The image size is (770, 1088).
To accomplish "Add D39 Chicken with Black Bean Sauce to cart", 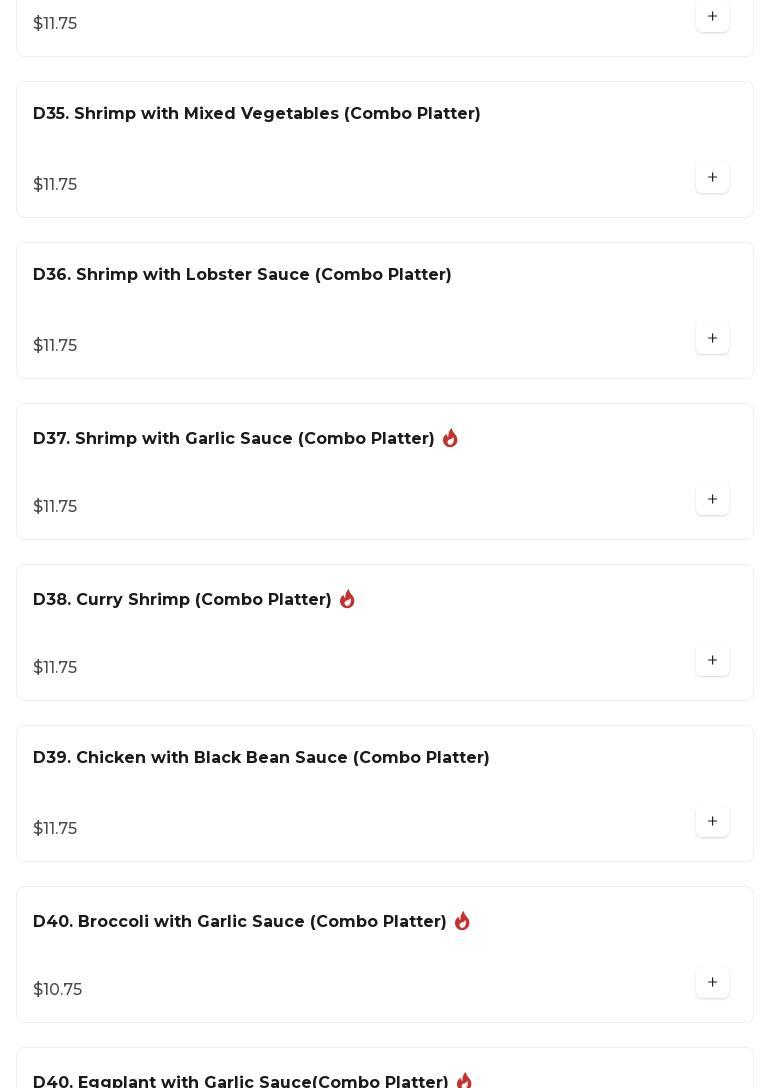I will pyautogui.click(x=712, y=822).
